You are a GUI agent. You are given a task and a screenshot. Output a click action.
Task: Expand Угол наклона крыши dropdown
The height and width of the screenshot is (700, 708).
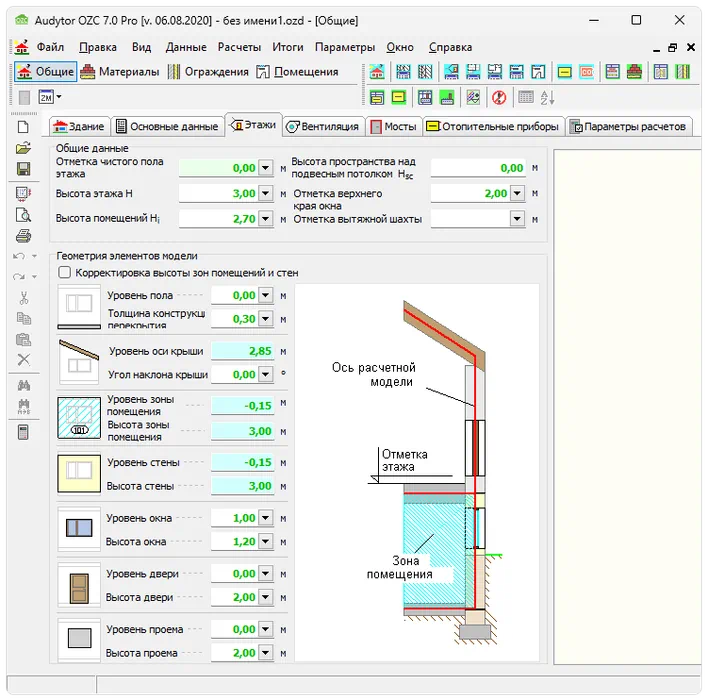pos(266,374)
